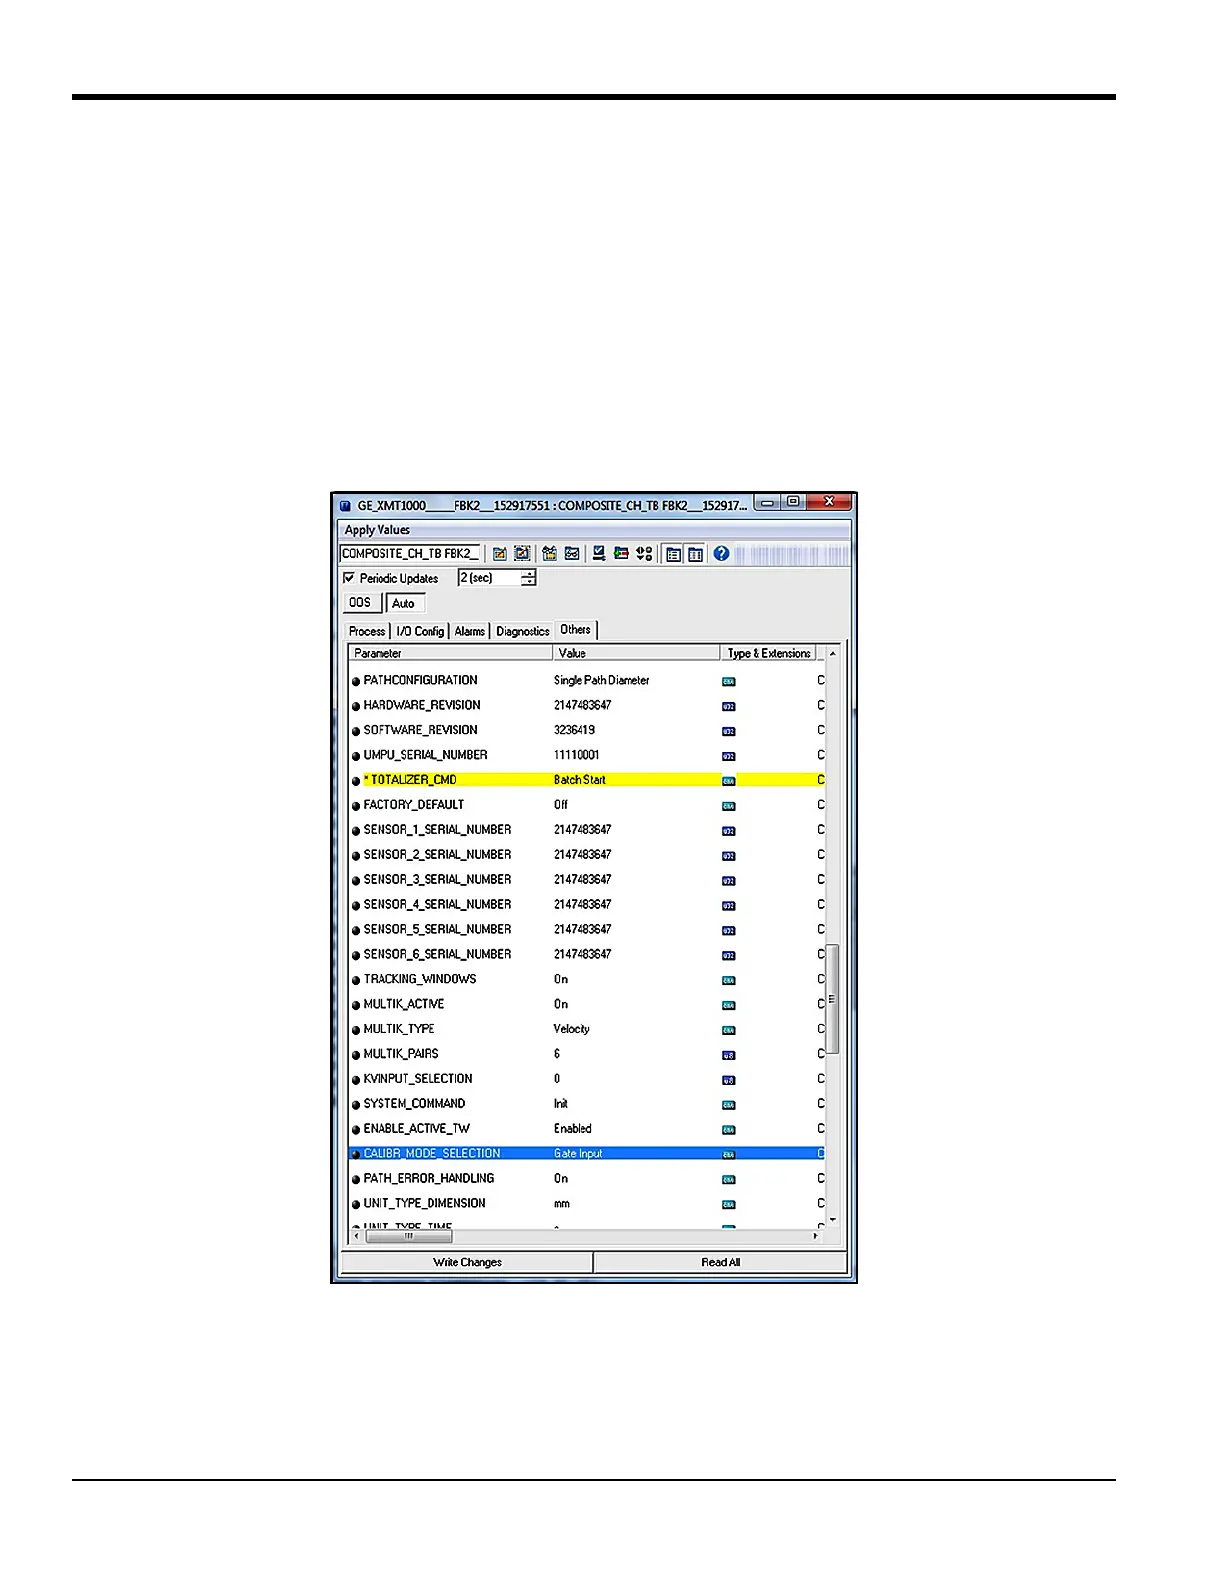
Task: Click the type icon in the TRACKING_WINDOWS row
Action: pyautogui.click(x=729, y=980)
